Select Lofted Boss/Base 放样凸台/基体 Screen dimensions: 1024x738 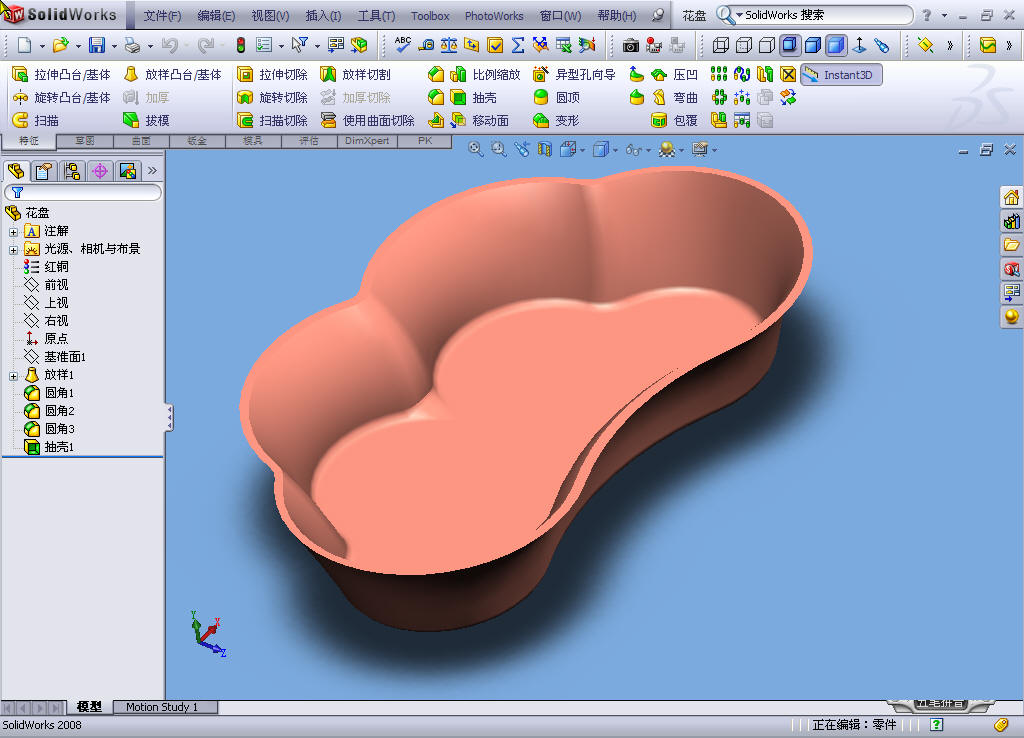pyautogui.click(x=172, y=74)
